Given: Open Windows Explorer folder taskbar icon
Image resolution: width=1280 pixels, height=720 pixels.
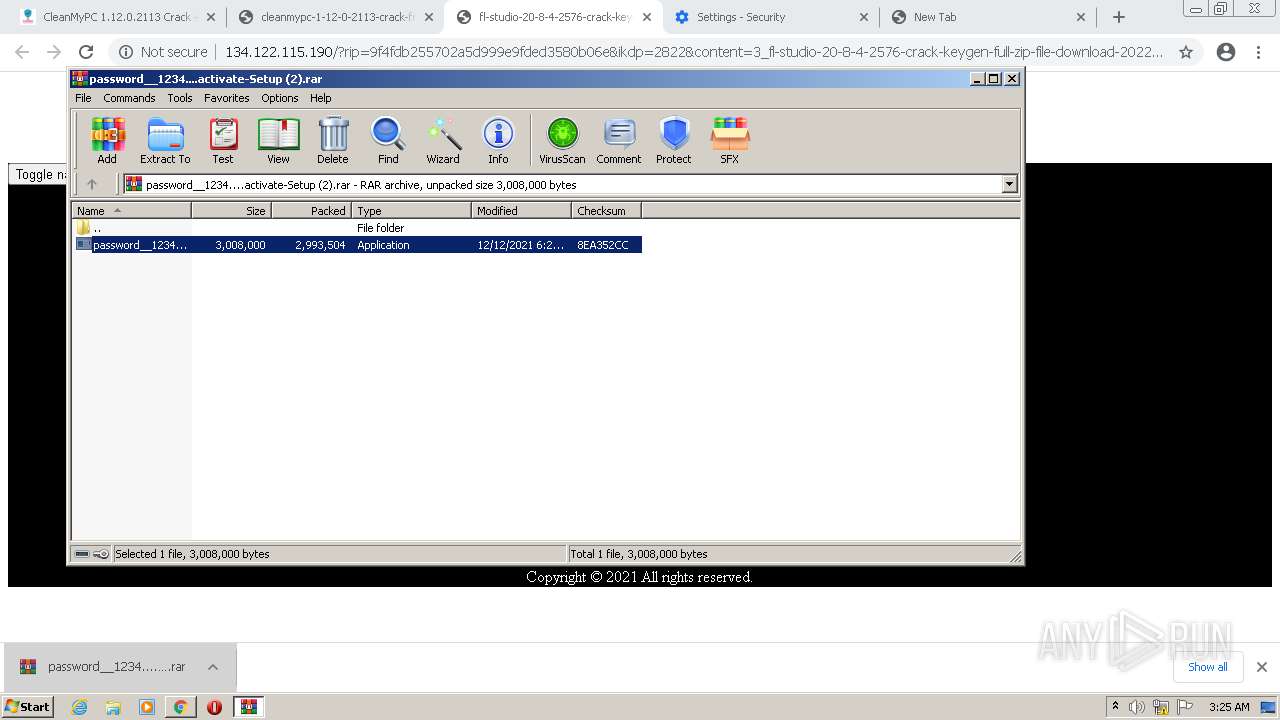Looking at the screenshot, I should coord(113,707).
